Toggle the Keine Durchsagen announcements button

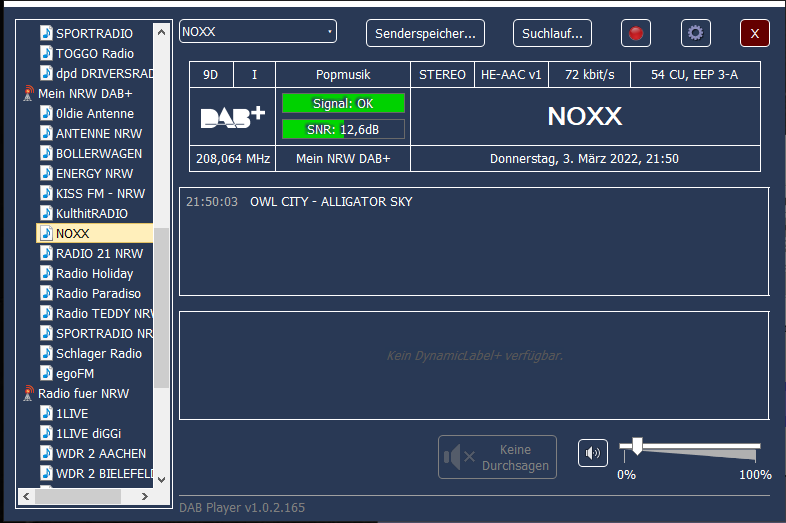pyautogui.click(x=497, y=457)
